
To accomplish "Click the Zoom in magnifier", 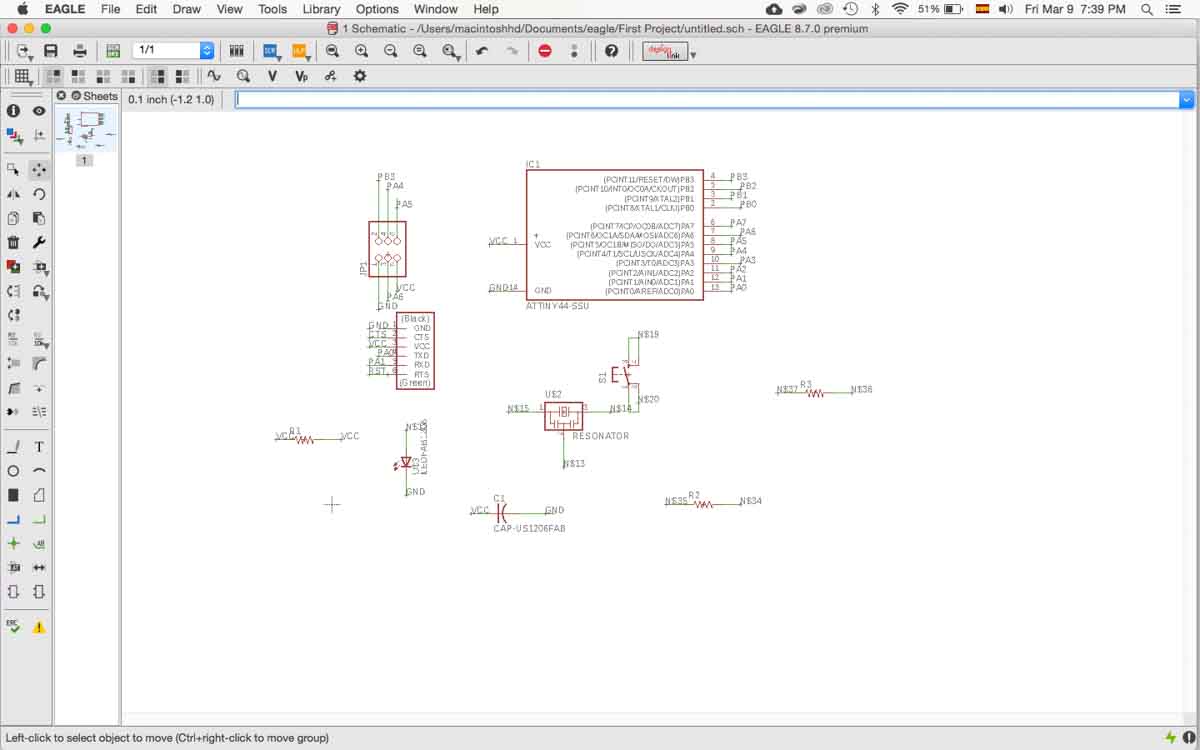I will (361, 50).
